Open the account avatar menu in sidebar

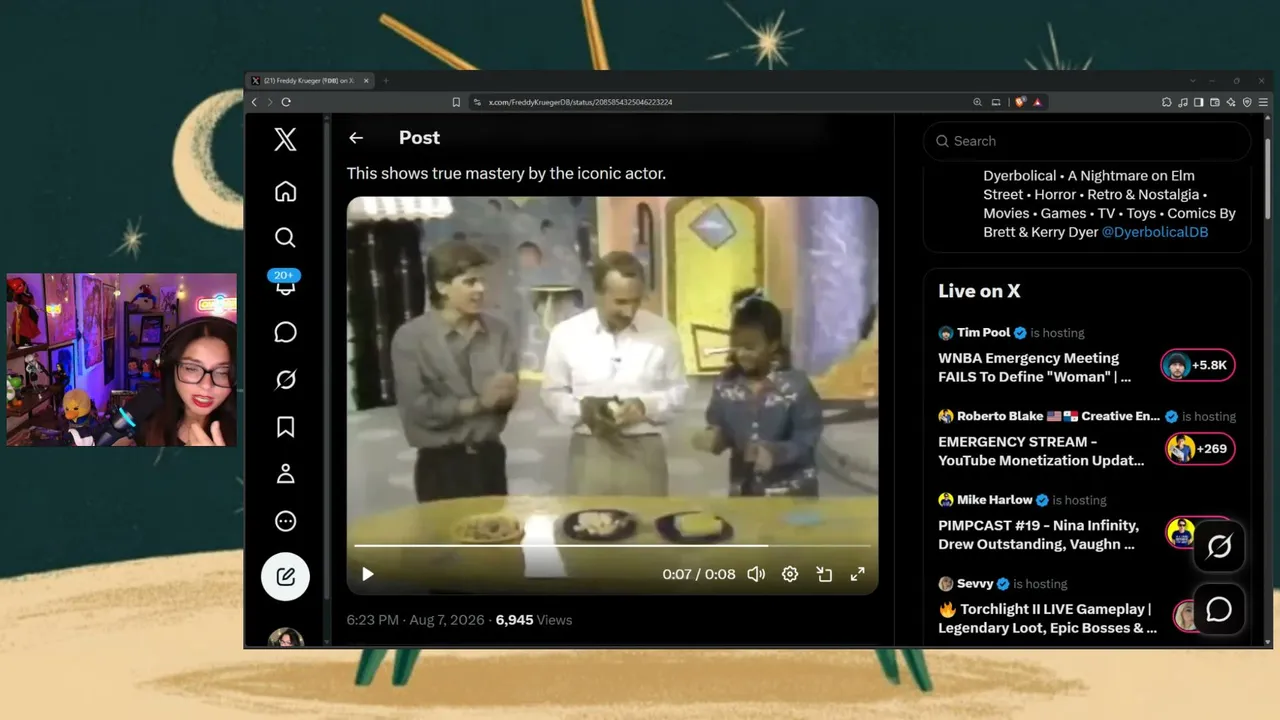tap(285, 638)
